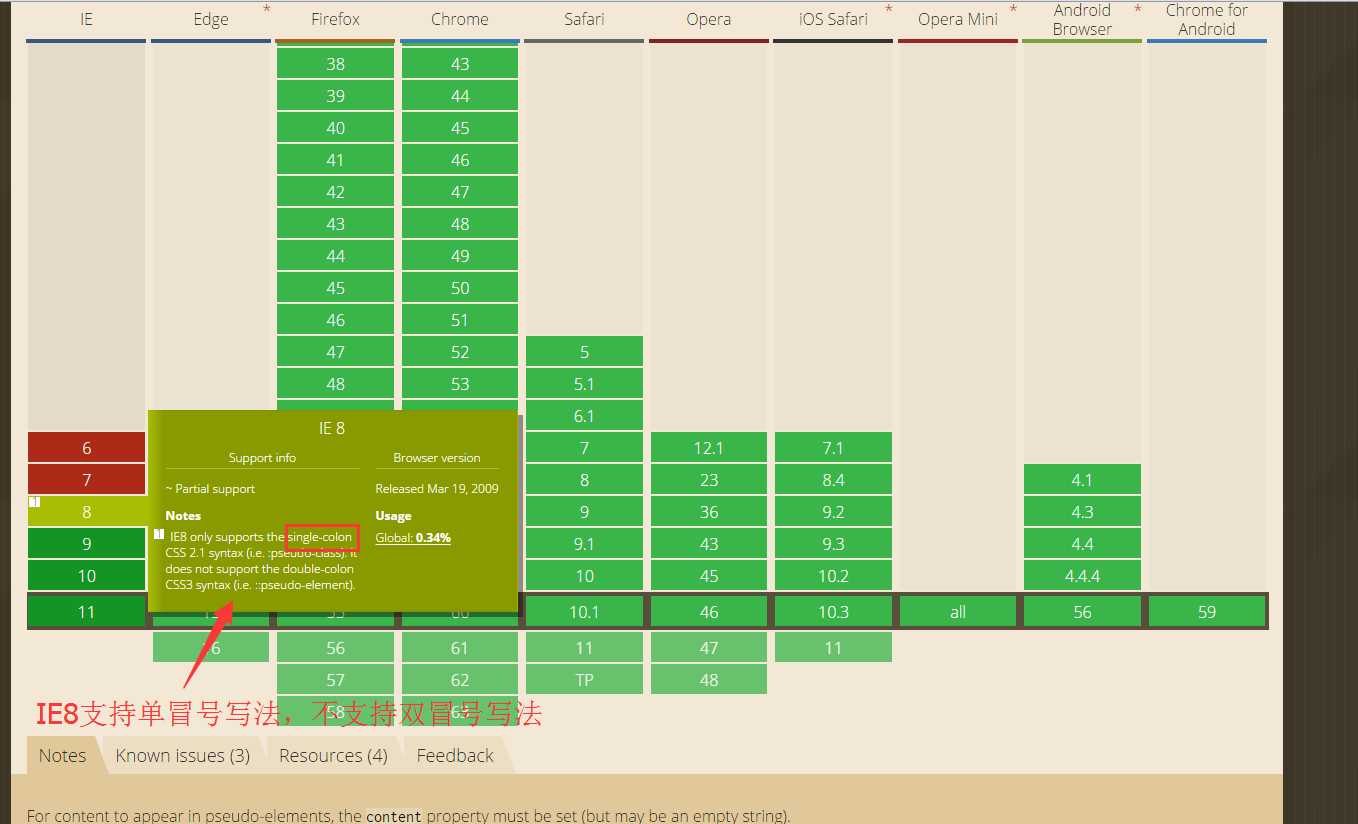Select the Android Browser 4.3 cell
Viewport: 1358px width, 824px height.
1082,512
